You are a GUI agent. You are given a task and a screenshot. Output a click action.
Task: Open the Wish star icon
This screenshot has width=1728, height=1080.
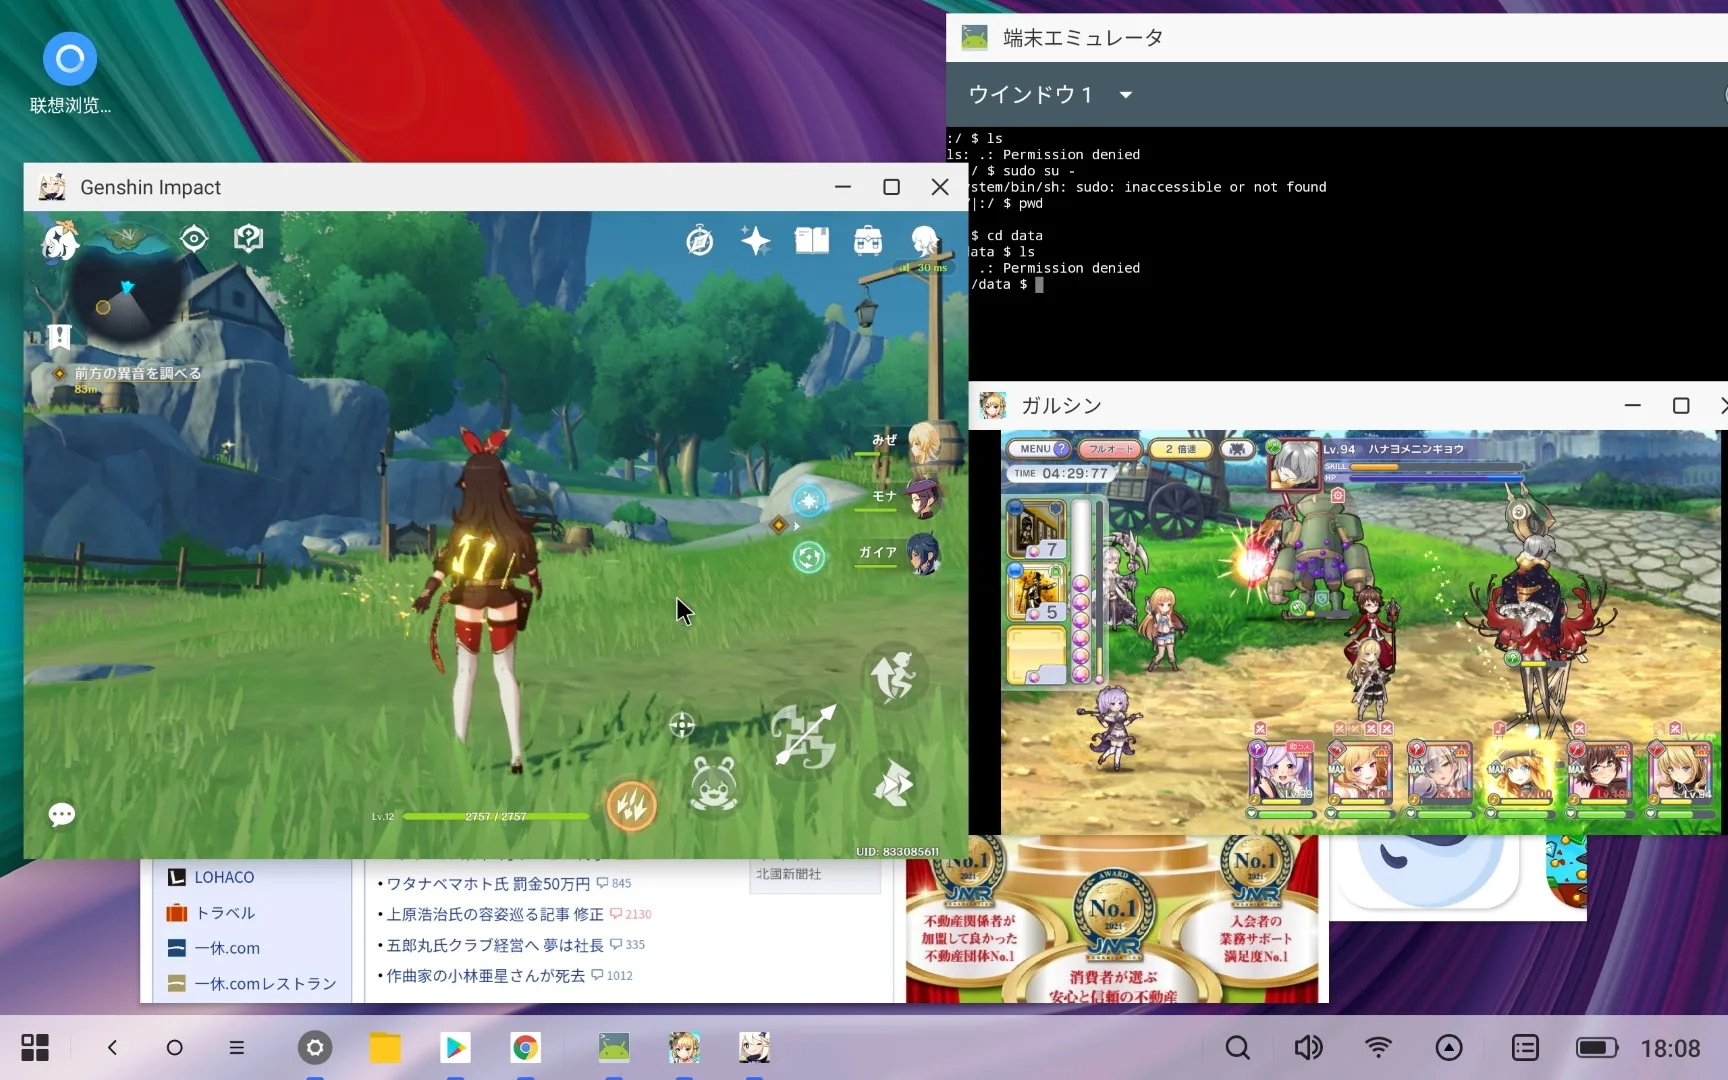coord(755,241)
